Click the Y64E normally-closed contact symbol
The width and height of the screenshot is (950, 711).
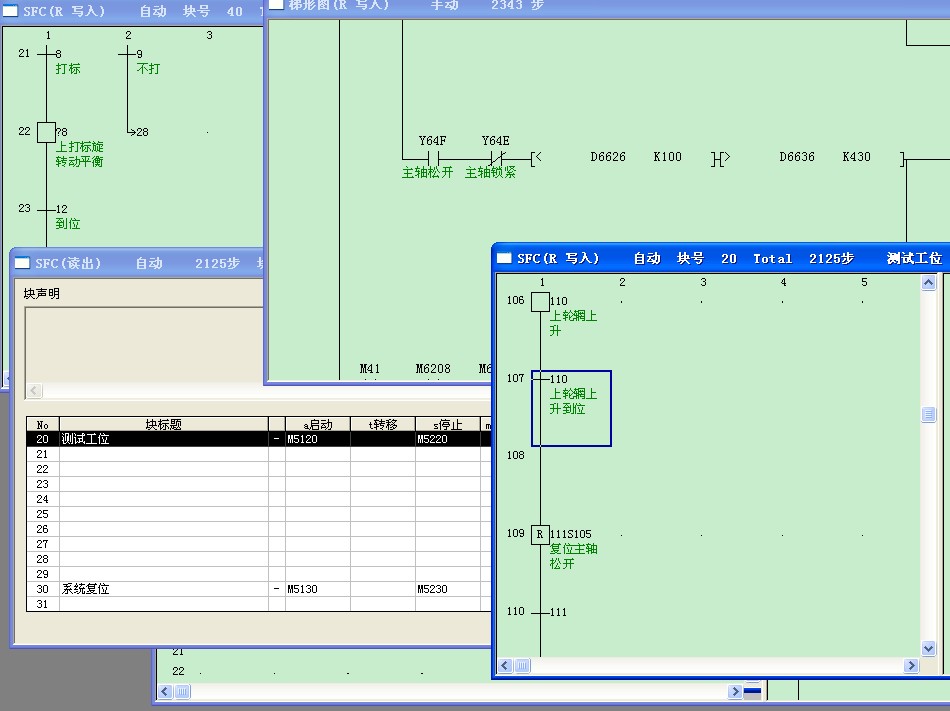tap(495, 158)
